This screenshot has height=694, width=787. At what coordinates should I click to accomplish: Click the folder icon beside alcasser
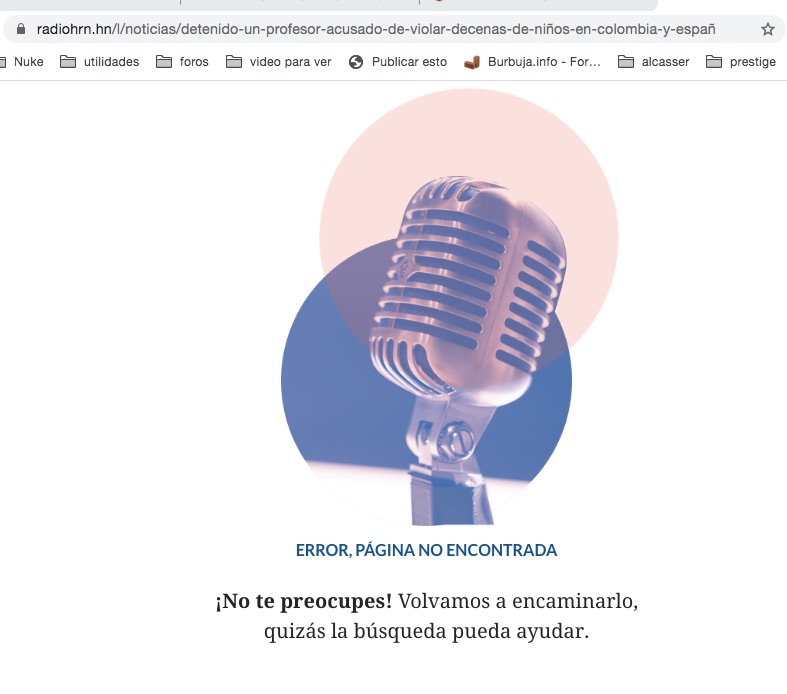pyautogui.click(x=626, y=62)
